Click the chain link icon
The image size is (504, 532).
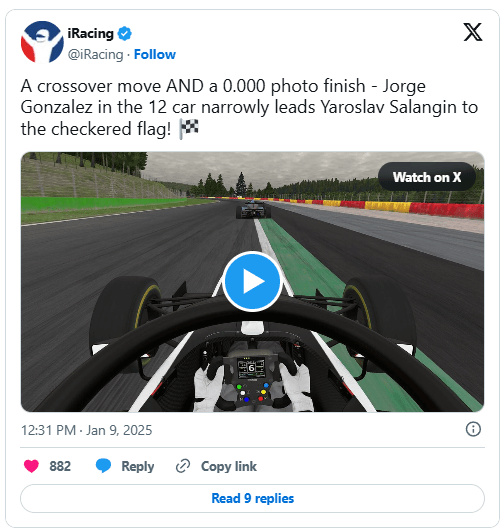pyautogui.click(x=183, y=466)
